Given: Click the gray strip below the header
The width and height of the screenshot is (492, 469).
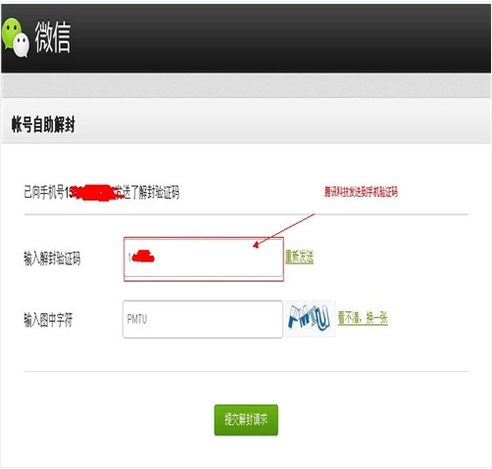Looking at the screenshot, I should (x=246, y=86).
